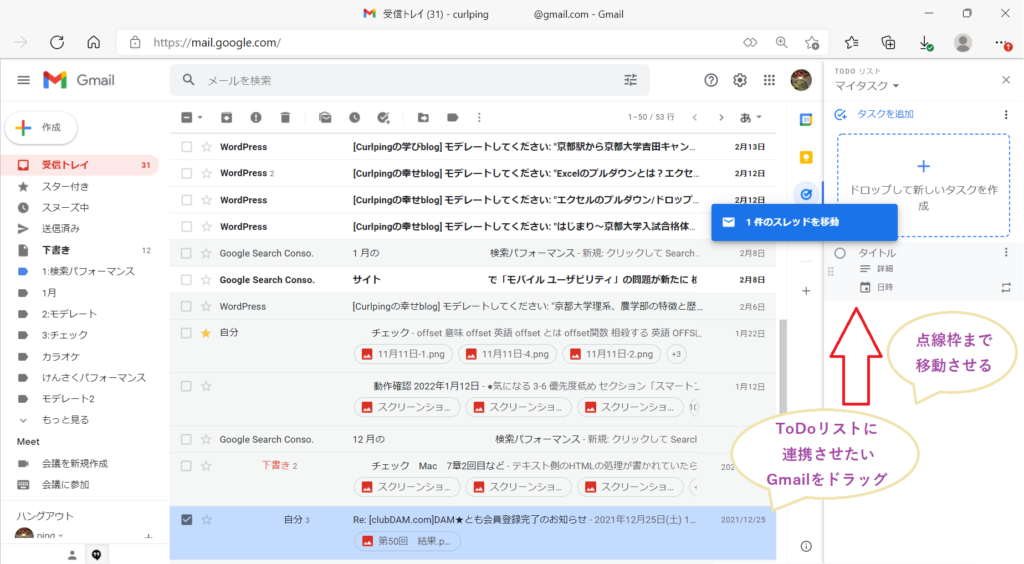Open the 11月11日-1.png attachment chip

pos(403,354)
